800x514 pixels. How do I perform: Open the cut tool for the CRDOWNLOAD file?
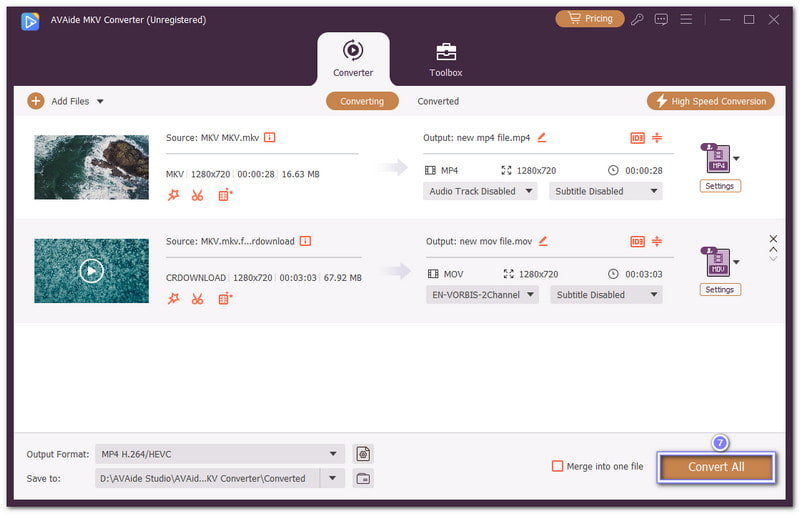pos(197,299)
